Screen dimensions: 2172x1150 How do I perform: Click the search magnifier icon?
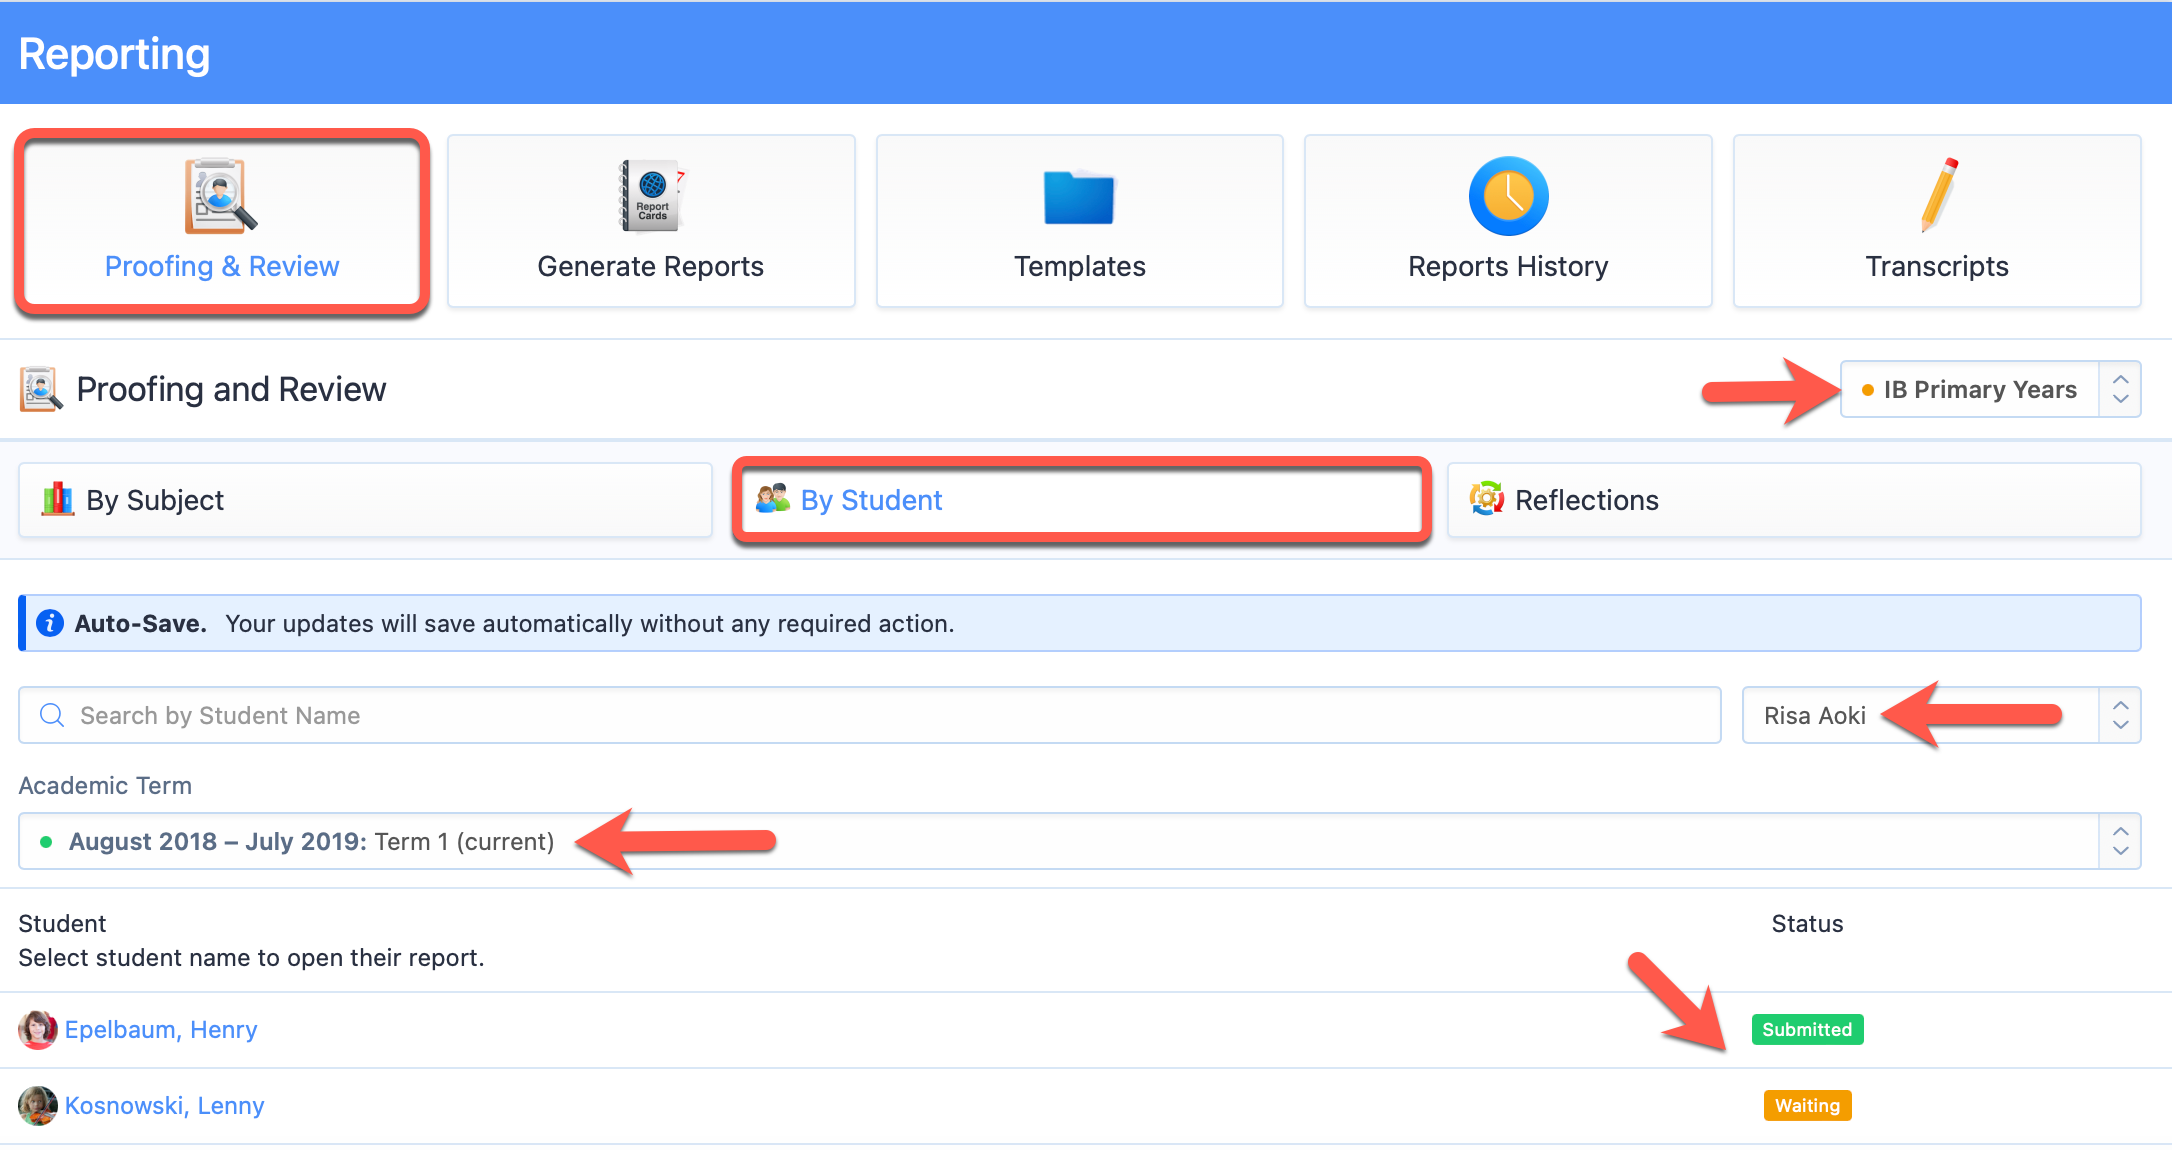click(x=52, y=715)
